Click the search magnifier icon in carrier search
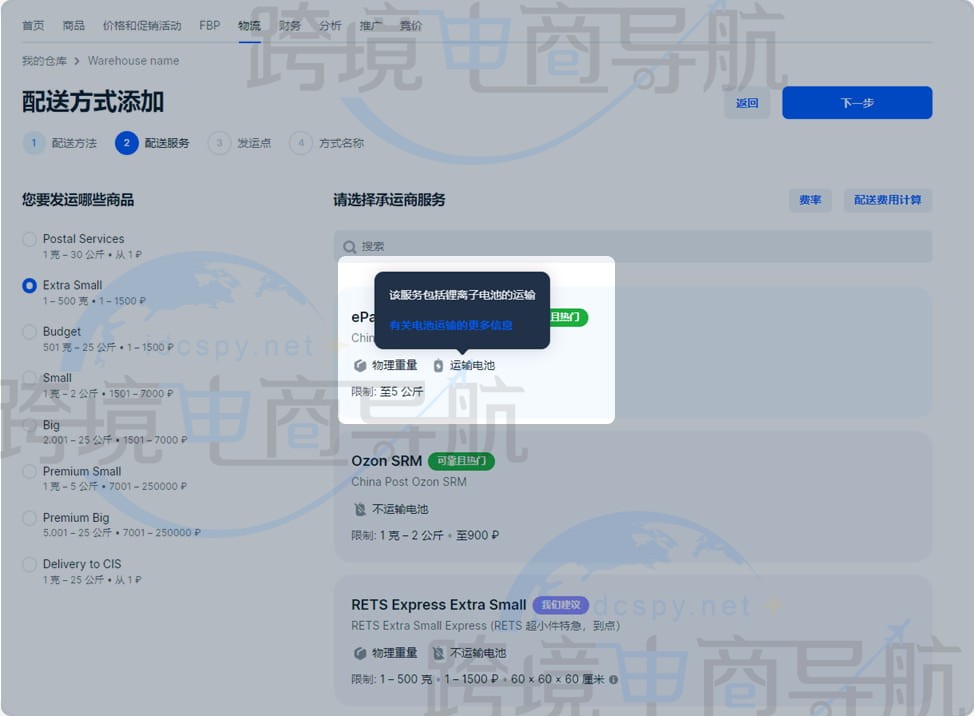The height and width of the screenshot is (716, 974). click(348, 246)
